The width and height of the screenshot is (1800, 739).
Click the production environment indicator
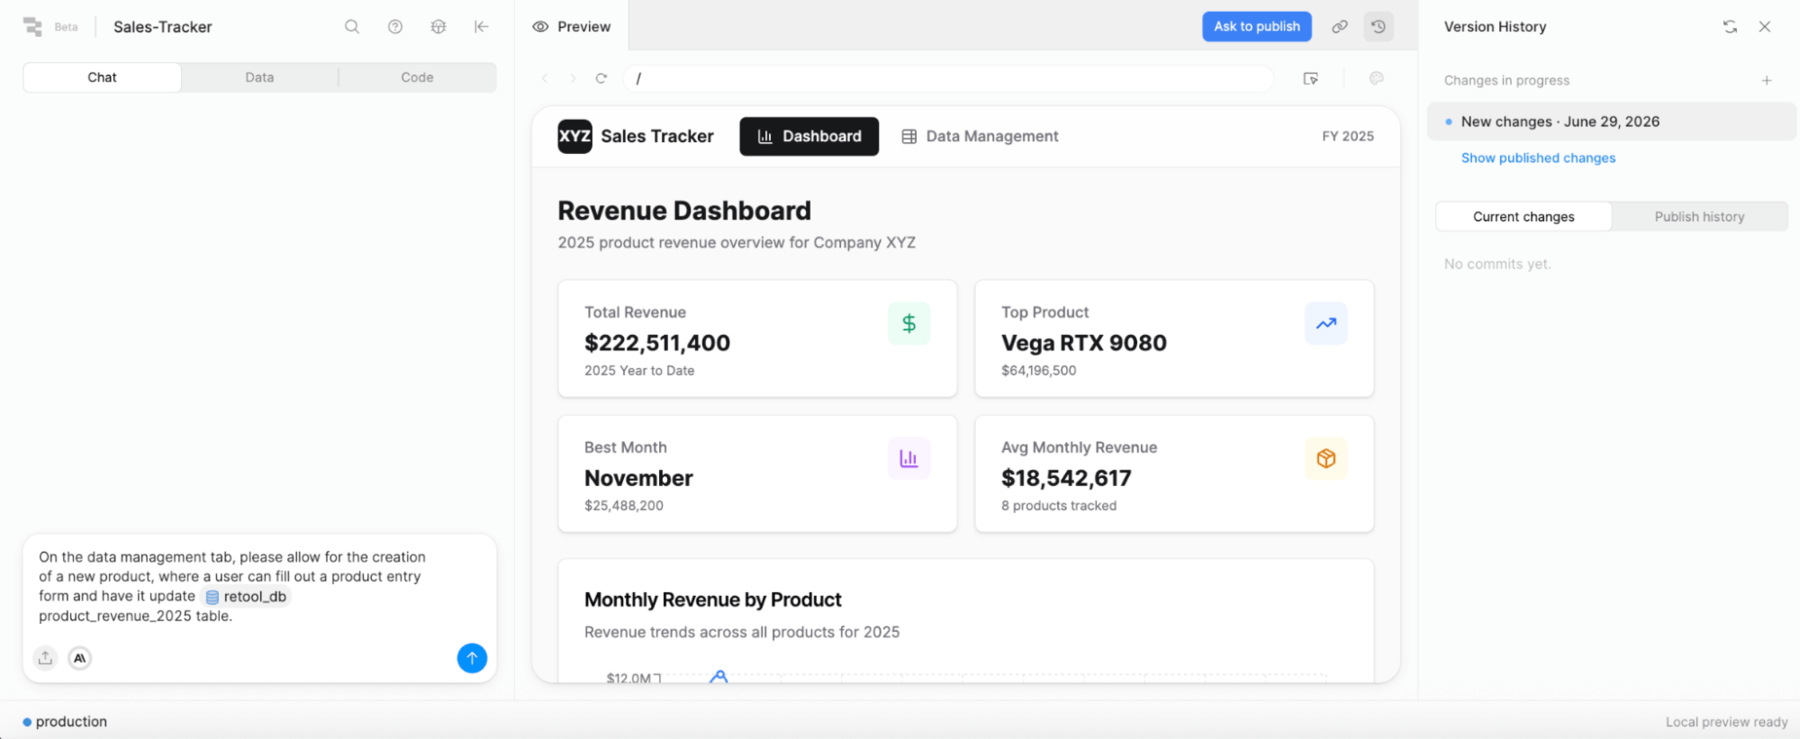point(65,722)
